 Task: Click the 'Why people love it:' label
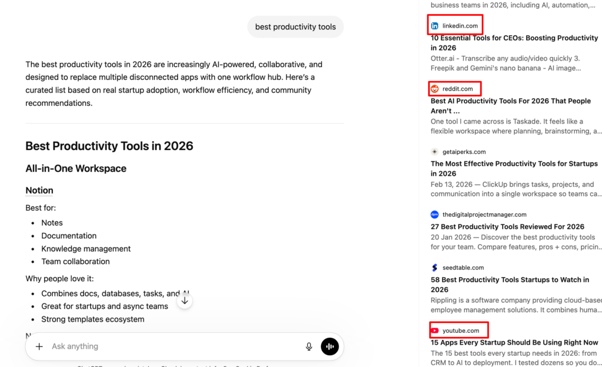[x=60, y=279]
